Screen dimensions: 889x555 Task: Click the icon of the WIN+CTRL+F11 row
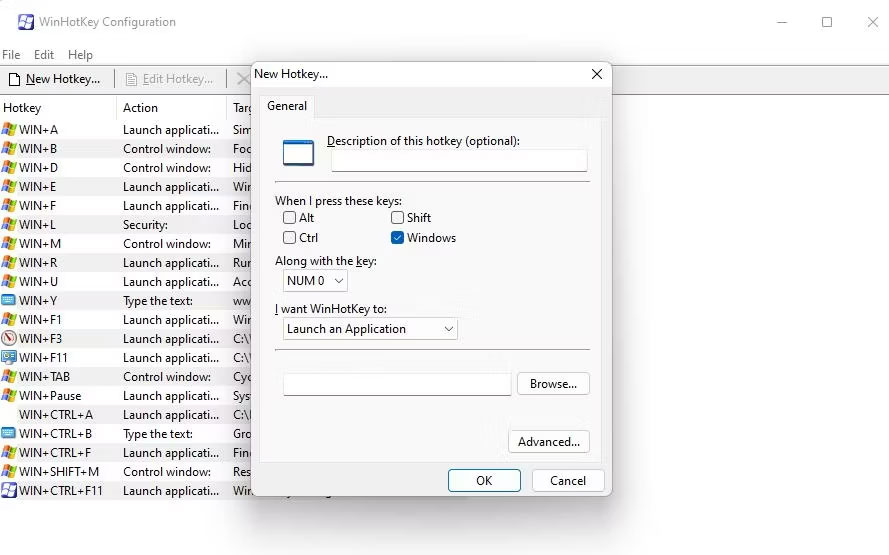click(x=9, y=490)
